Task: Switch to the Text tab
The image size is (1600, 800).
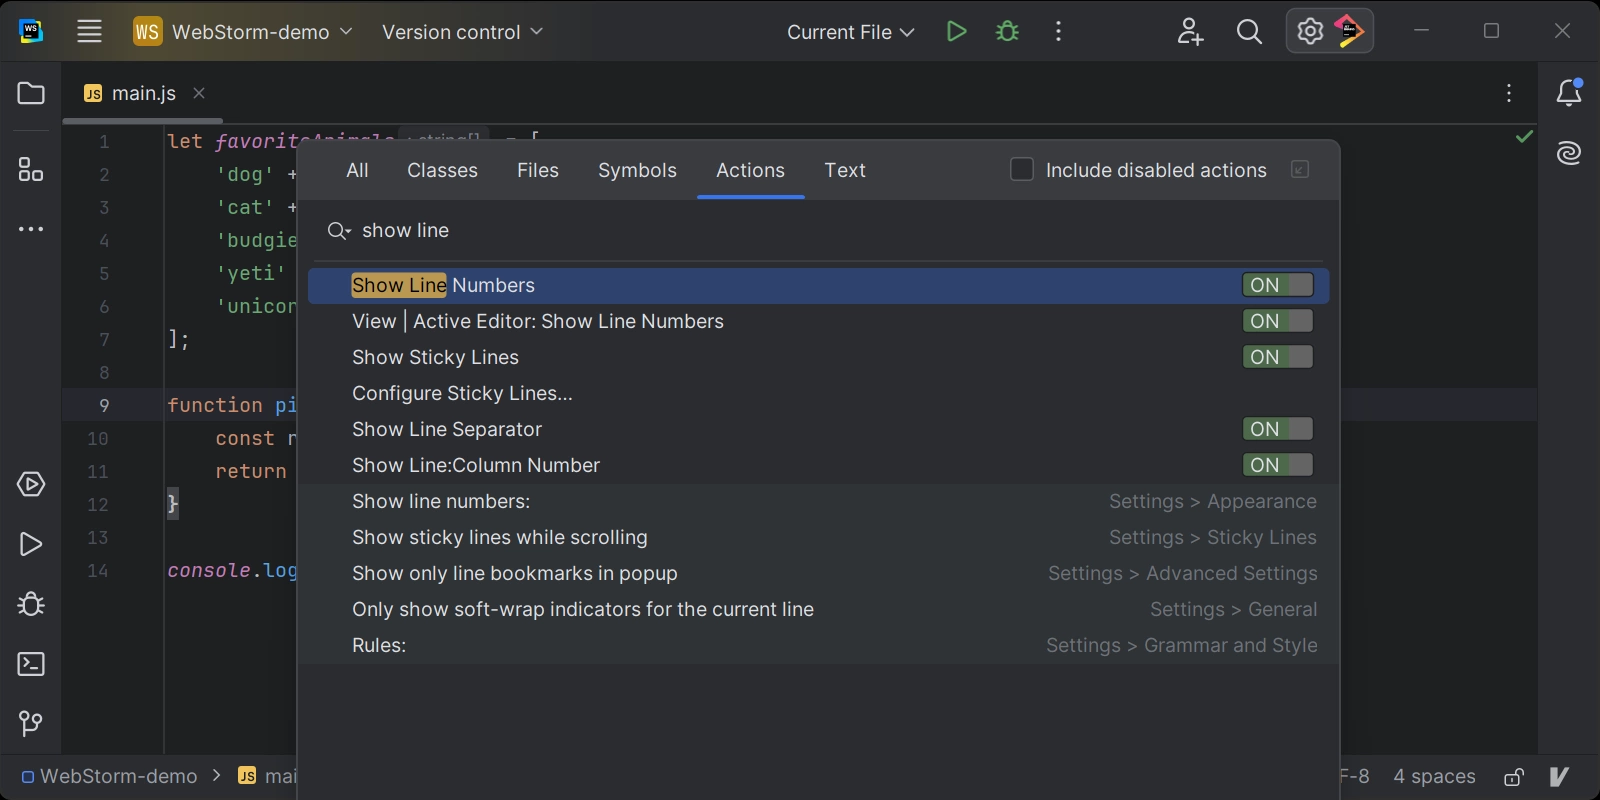Action: (845, 170)
